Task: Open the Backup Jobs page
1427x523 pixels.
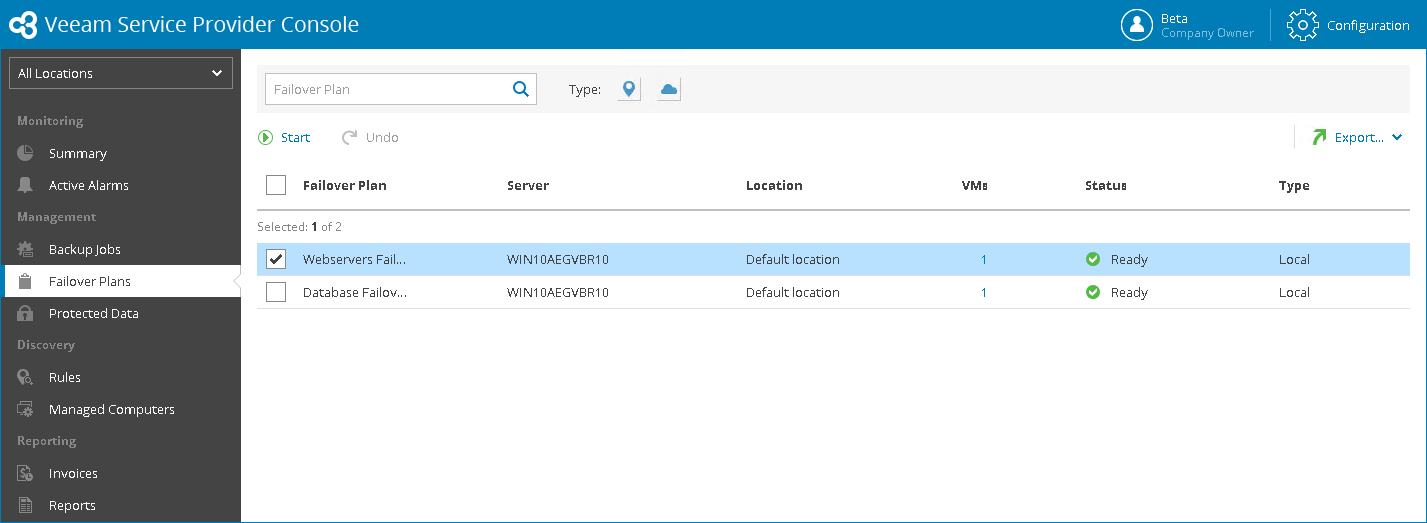Action: [84, 249]
